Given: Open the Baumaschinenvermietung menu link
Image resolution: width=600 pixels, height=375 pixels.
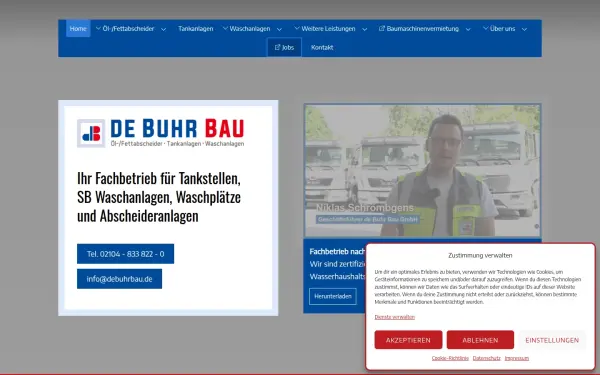Looking at the screenshot, I should tap(422, 29).
